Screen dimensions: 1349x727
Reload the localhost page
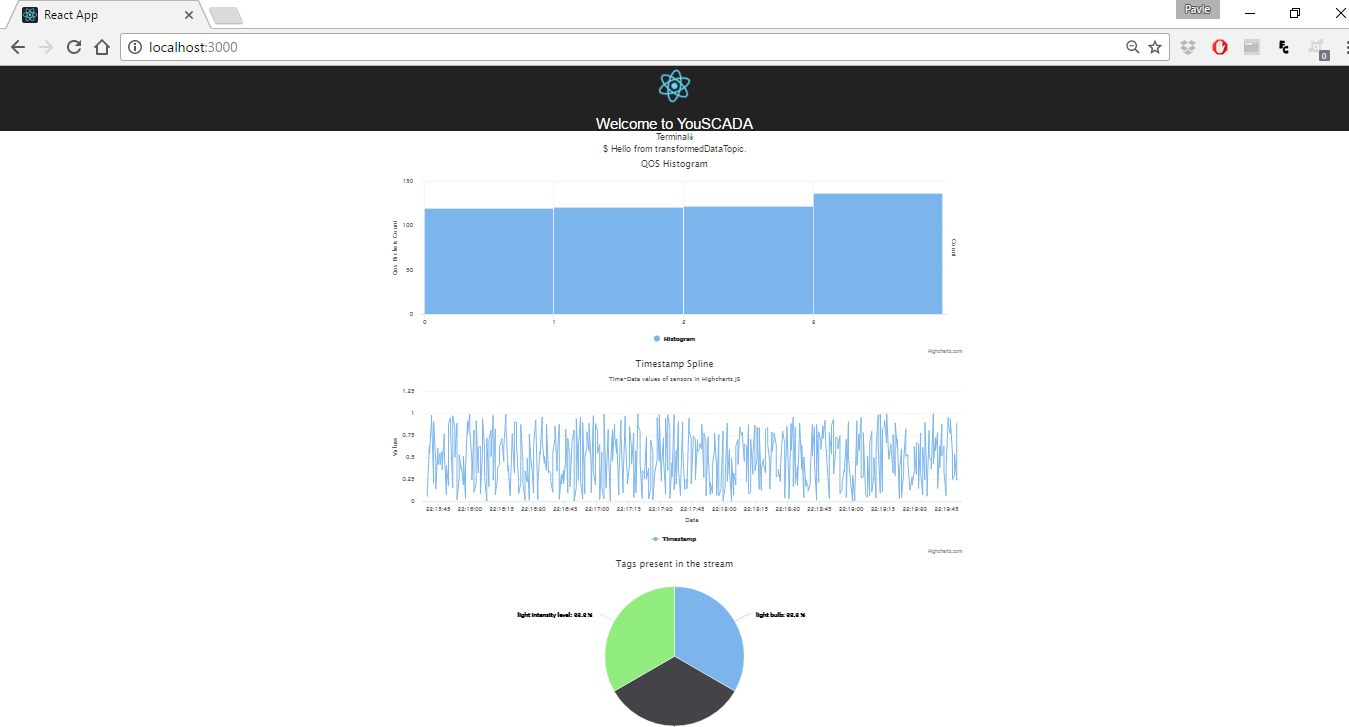coord(73,47)
